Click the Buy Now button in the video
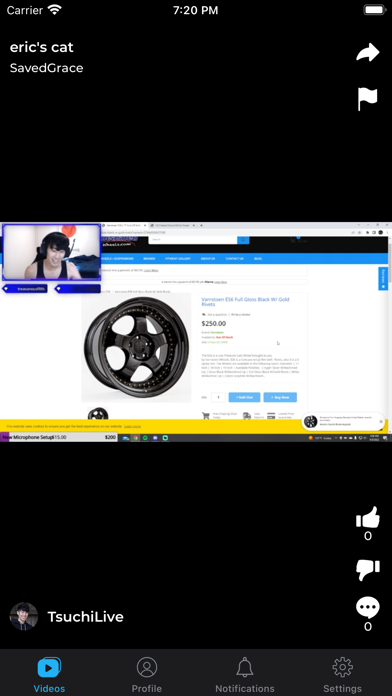Viewport: 392px width, 696px height. [280, 397]
